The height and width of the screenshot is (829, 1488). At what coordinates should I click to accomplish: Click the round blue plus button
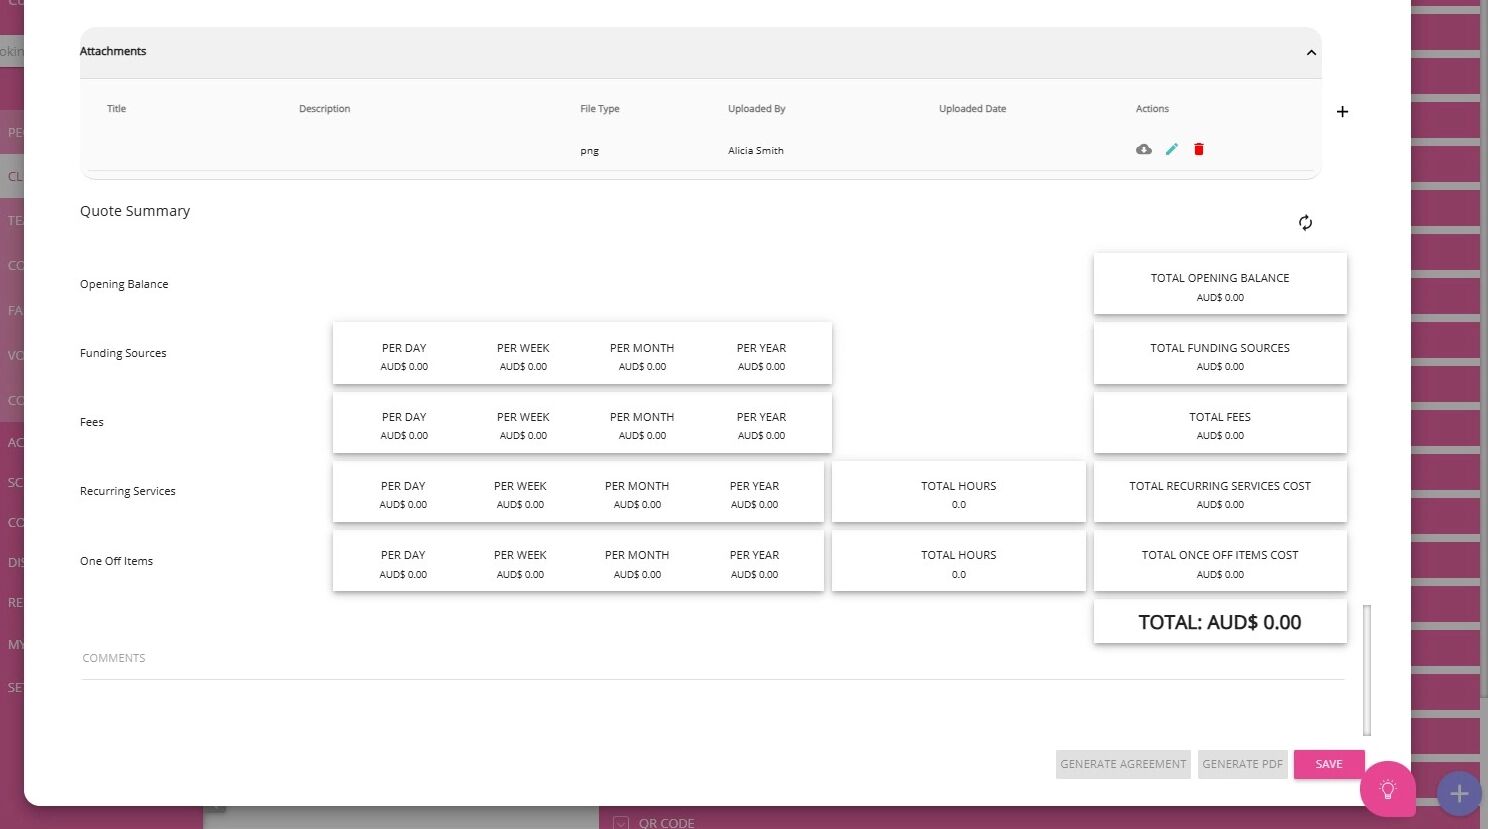(1459, 793)
